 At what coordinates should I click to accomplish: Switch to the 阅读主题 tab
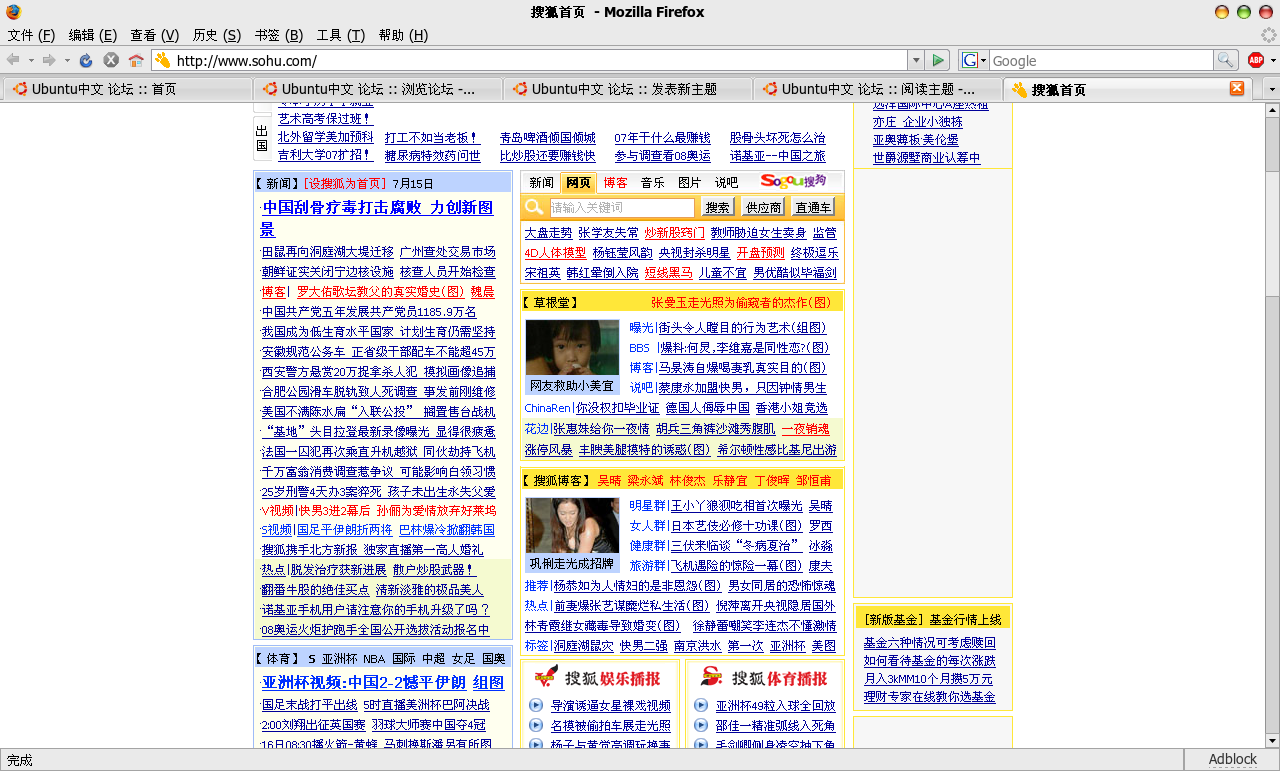tap(876, 89)
